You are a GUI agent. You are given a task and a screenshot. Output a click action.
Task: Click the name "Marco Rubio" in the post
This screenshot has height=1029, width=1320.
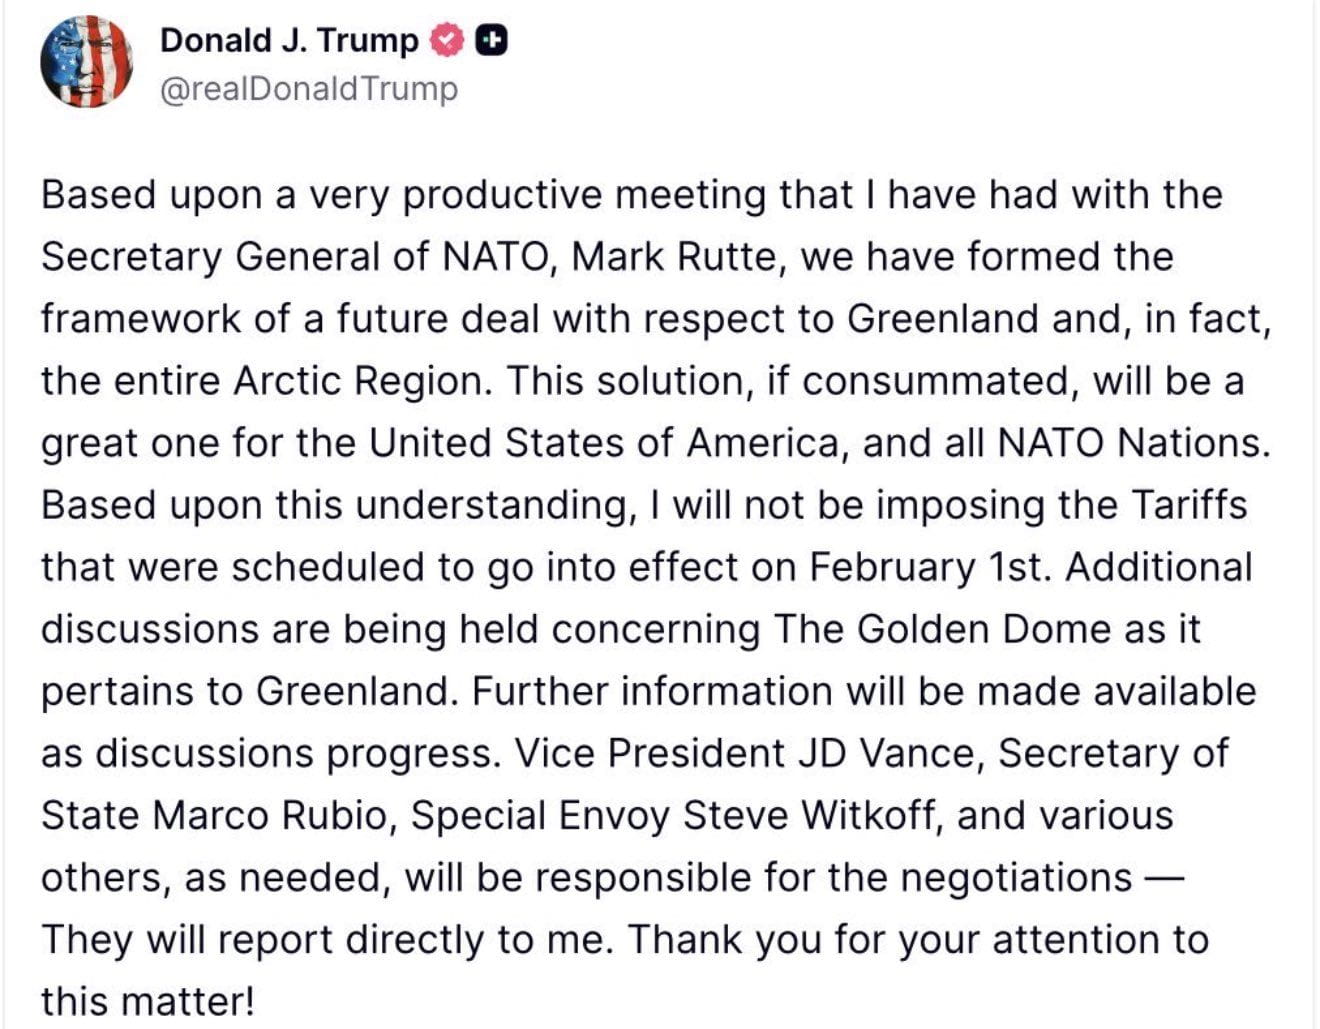(270, 815)
